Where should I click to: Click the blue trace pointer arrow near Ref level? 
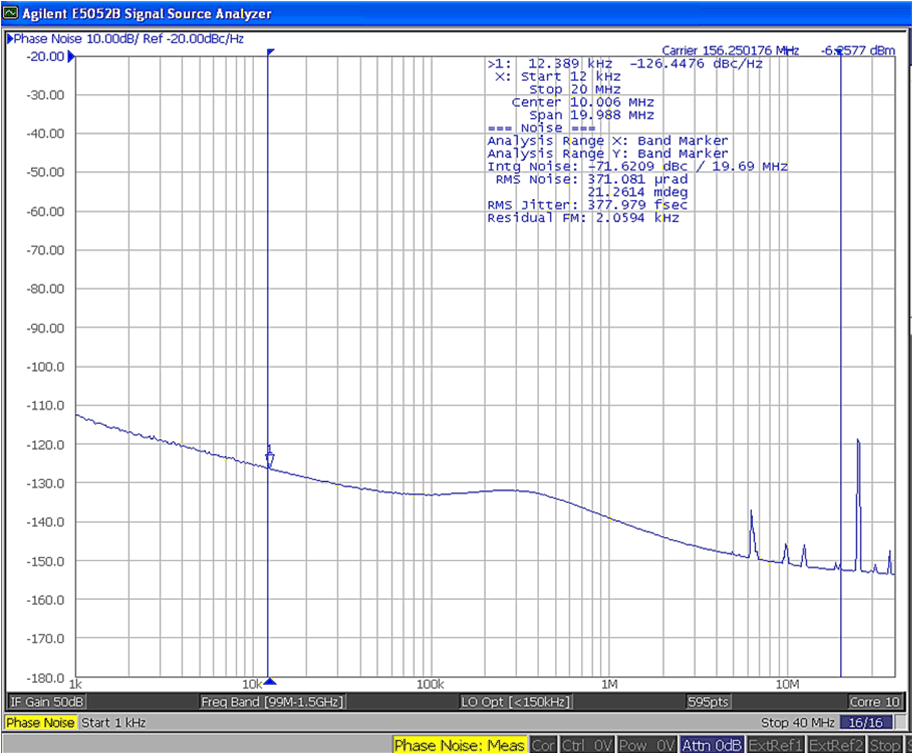[70, 57]
